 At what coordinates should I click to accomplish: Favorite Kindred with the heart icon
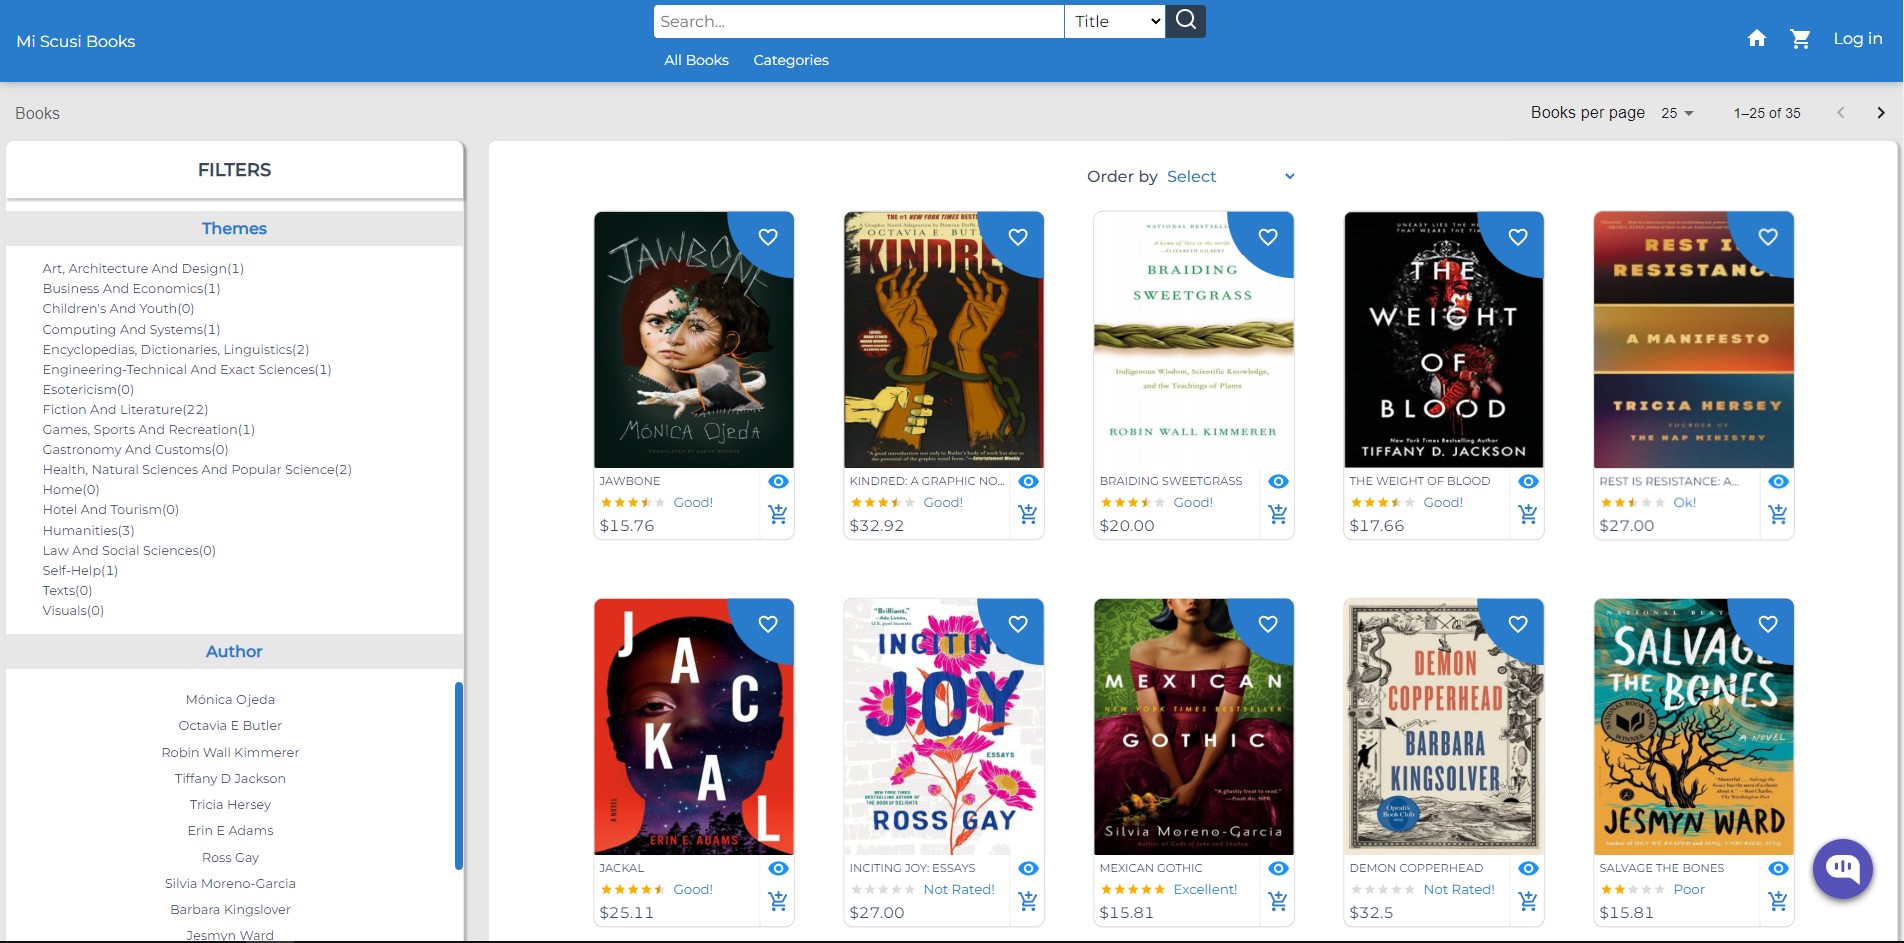(x=1018, y=237)
